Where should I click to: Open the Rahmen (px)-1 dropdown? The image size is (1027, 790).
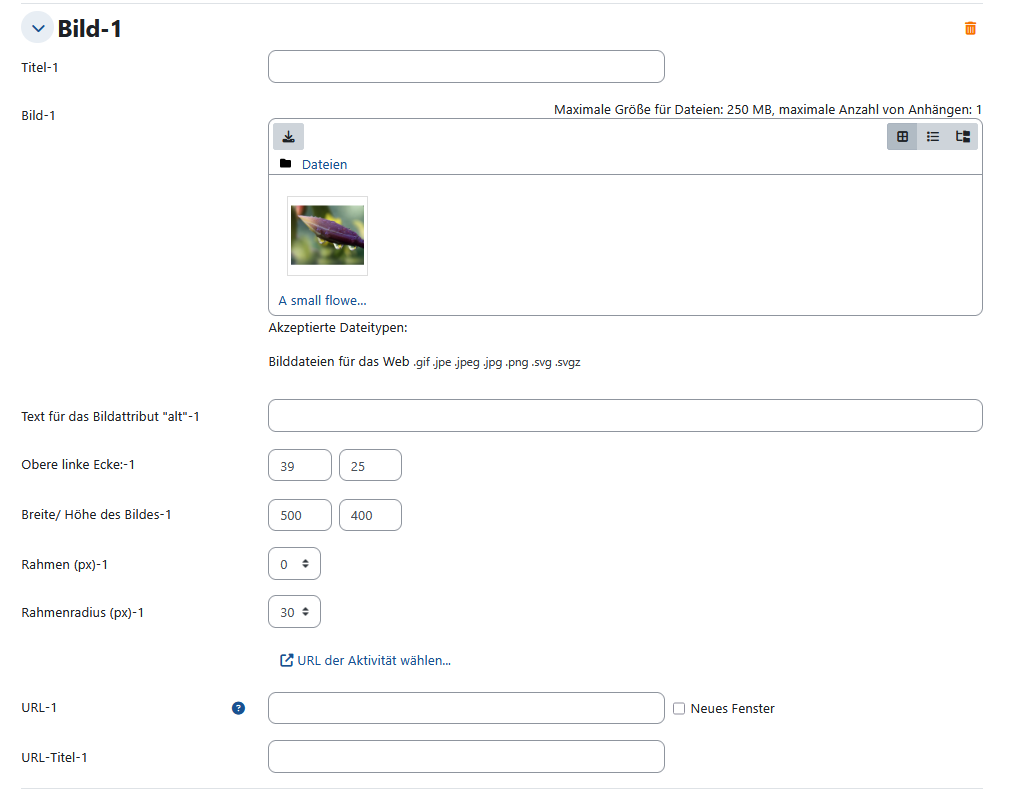294,564
